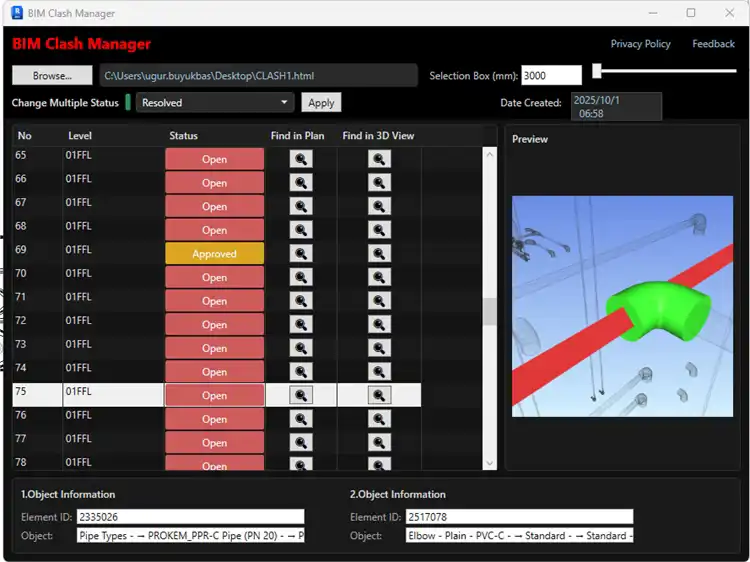Open Find in 3D View for clash 70
The image size is (750, 562).
(x=379, y=277)
